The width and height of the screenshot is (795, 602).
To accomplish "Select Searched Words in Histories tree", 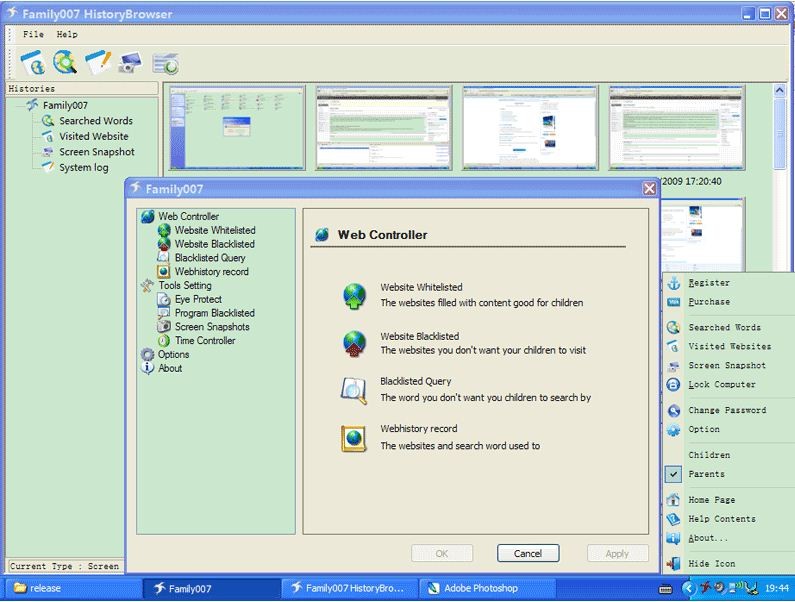I will pyautogui.click(x=96, y=121).
